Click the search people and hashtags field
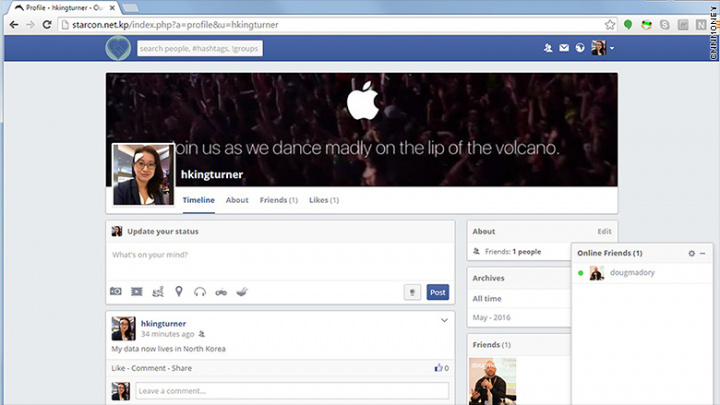The width and height of the screenshot is (720, 405). coord(199,48)
